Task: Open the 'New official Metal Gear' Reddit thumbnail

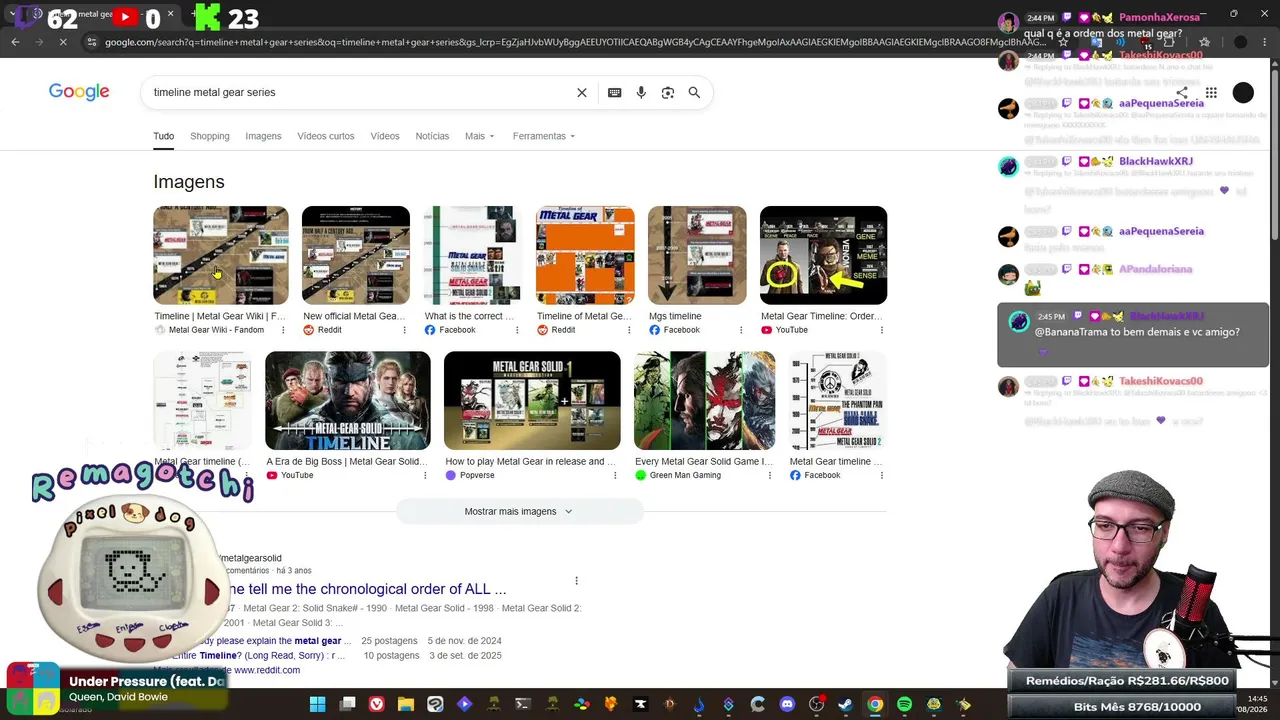Action: 356,255
